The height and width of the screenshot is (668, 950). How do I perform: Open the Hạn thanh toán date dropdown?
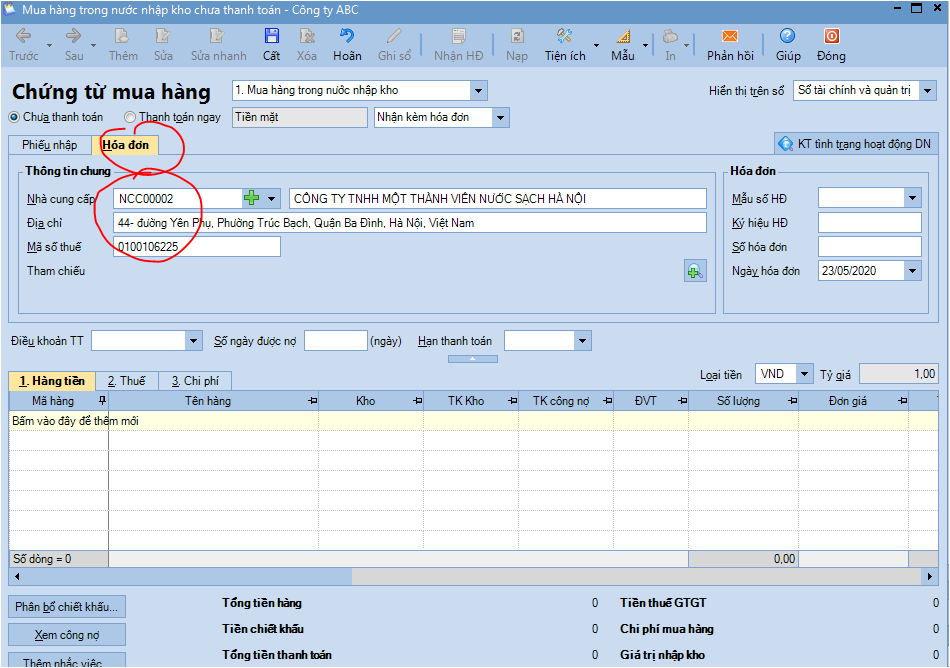[582, 340]
